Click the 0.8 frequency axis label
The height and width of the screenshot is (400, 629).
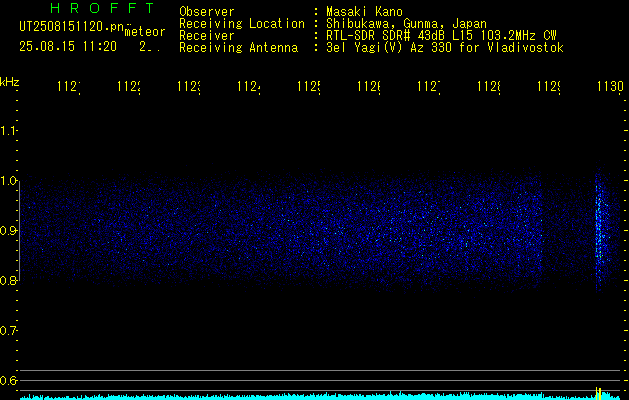pos(8,280)
